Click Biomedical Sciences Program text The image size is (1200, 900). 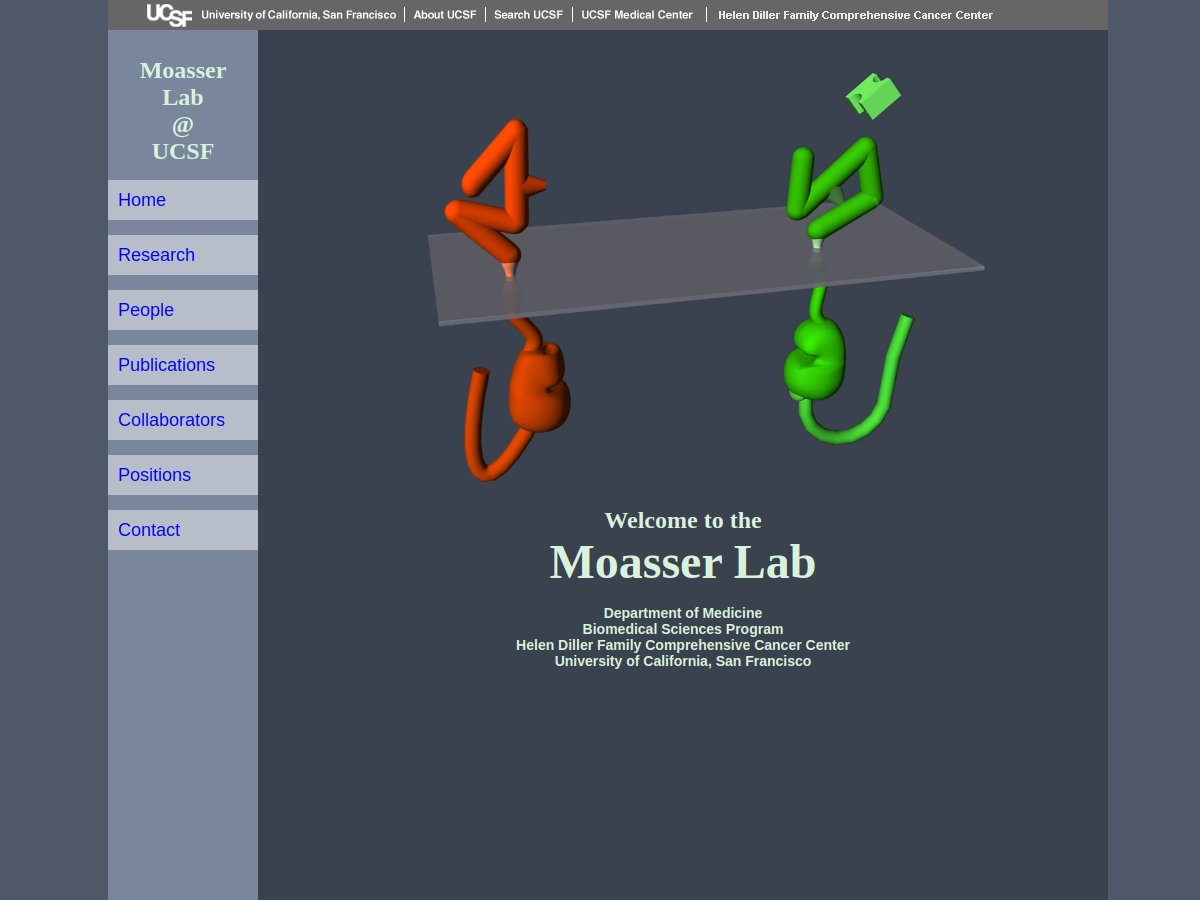[683, 629]
